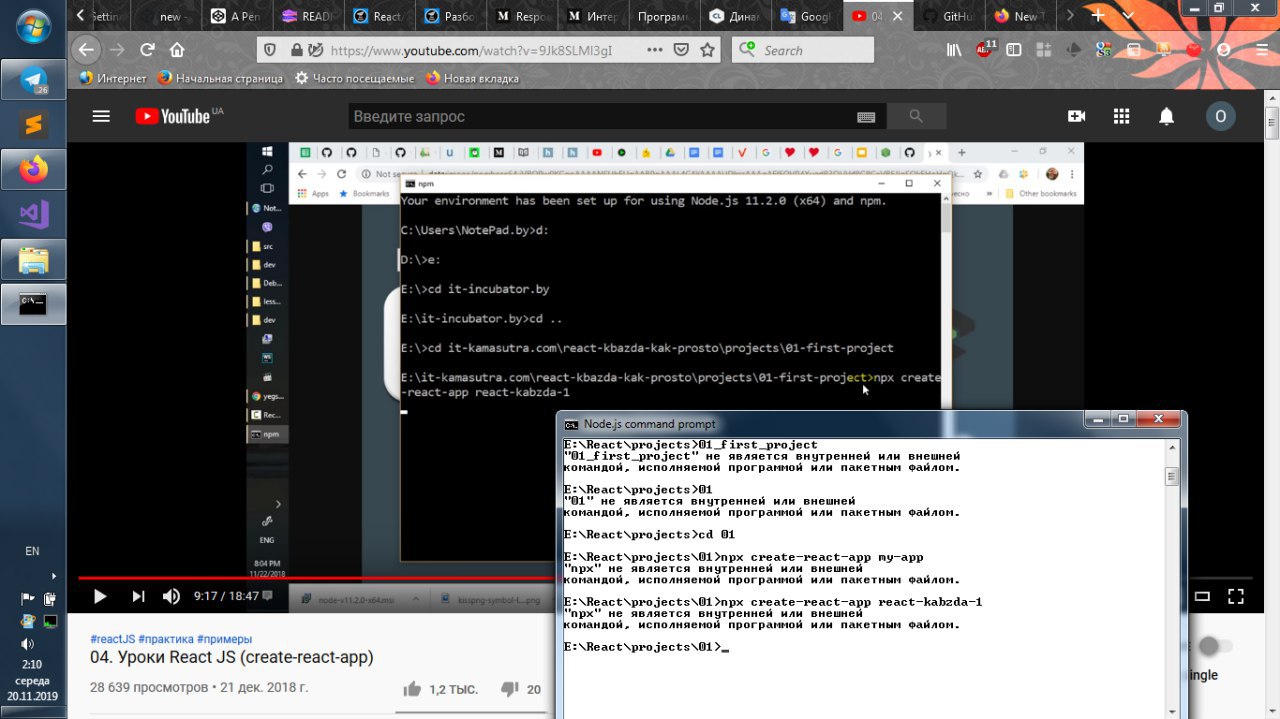This screenshot has width=1280, height=719.
Task: Toggle the Firefox sidebar
Action: (1014, 50)
